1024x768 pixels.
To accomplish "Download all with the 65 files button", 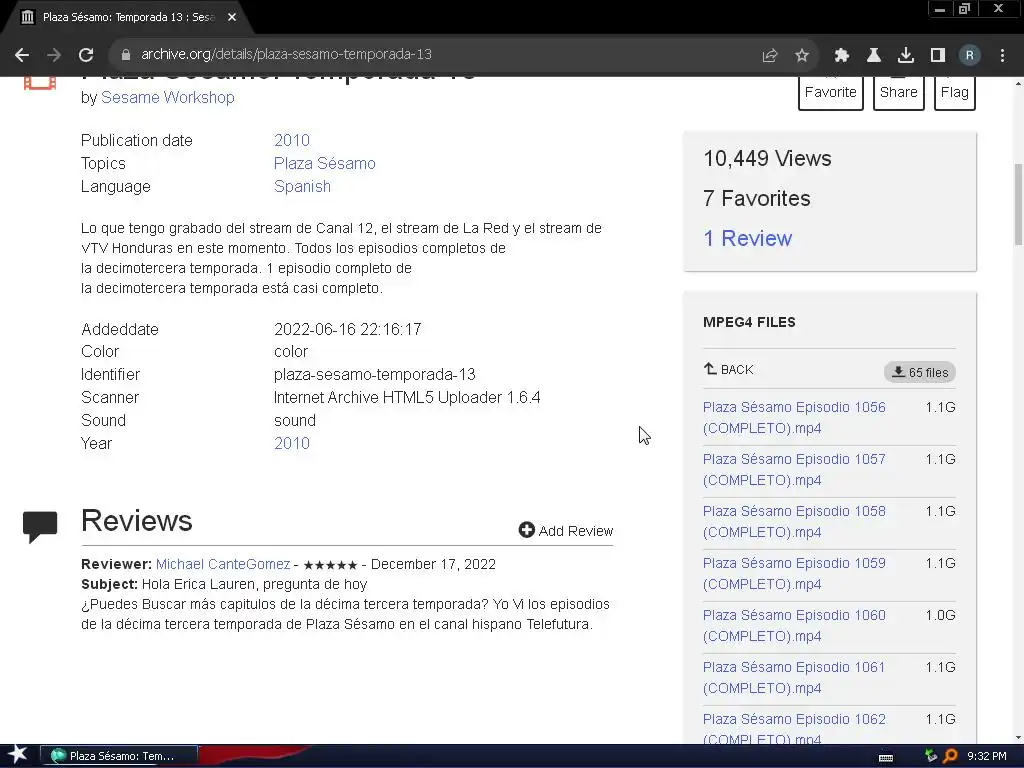I will tap(920, 372).
